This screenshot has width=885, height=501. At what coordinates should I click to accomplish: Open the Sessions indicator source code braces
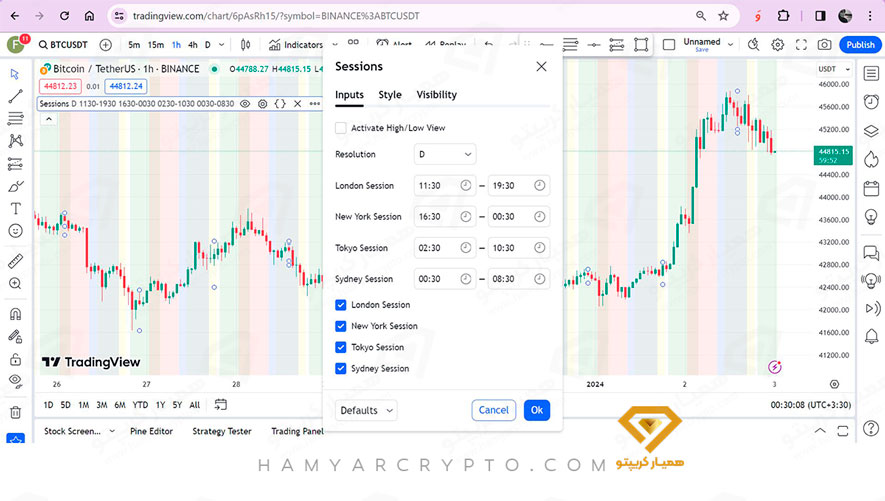pyautogui.click(x=280, y=104)
